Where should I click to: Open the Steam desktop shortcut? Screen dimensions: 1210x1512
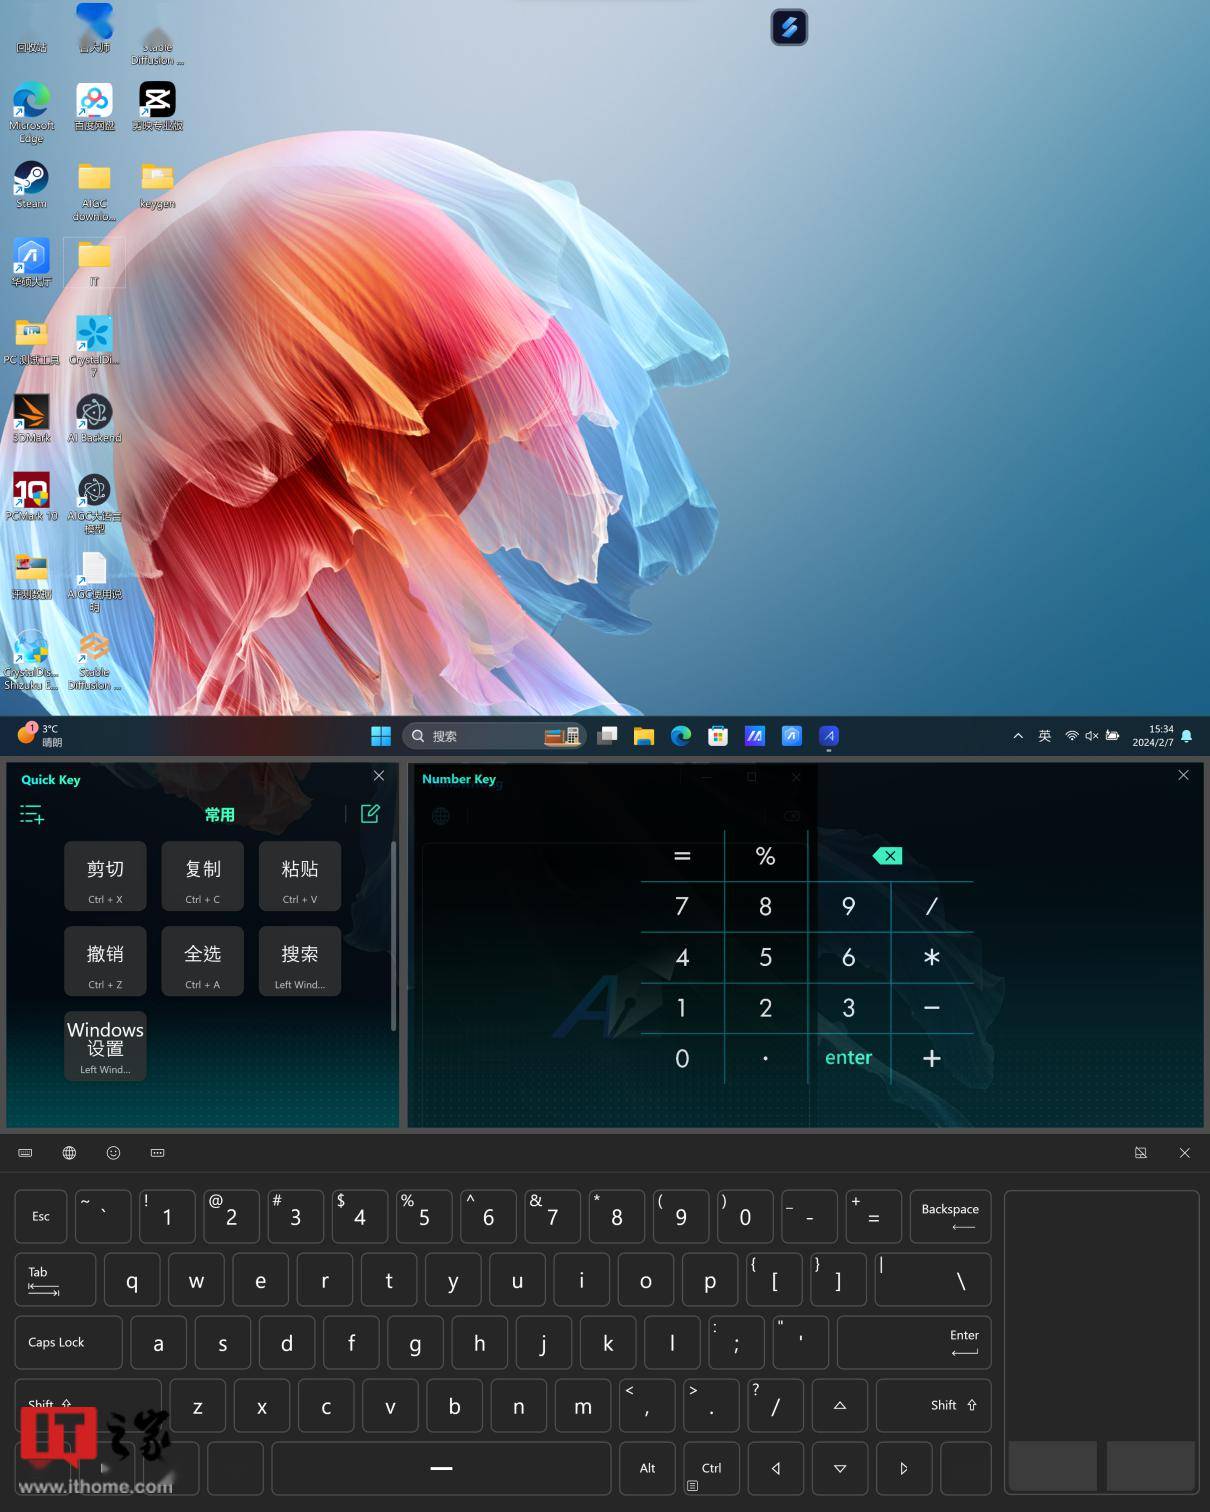(x=31, y=185)
